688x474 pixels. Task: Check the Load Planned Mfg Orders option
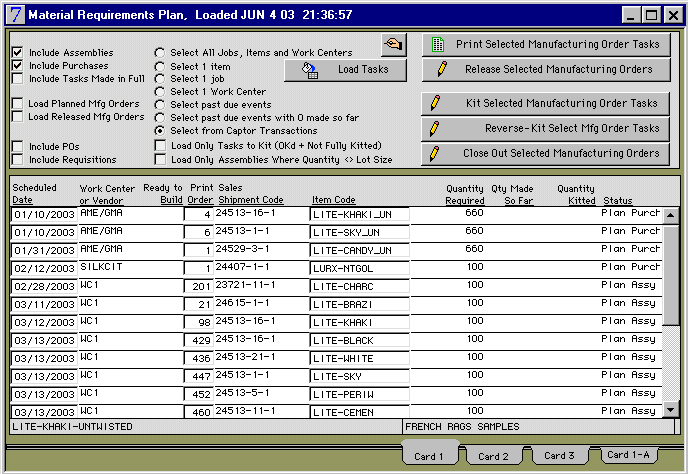coord(18,103)
